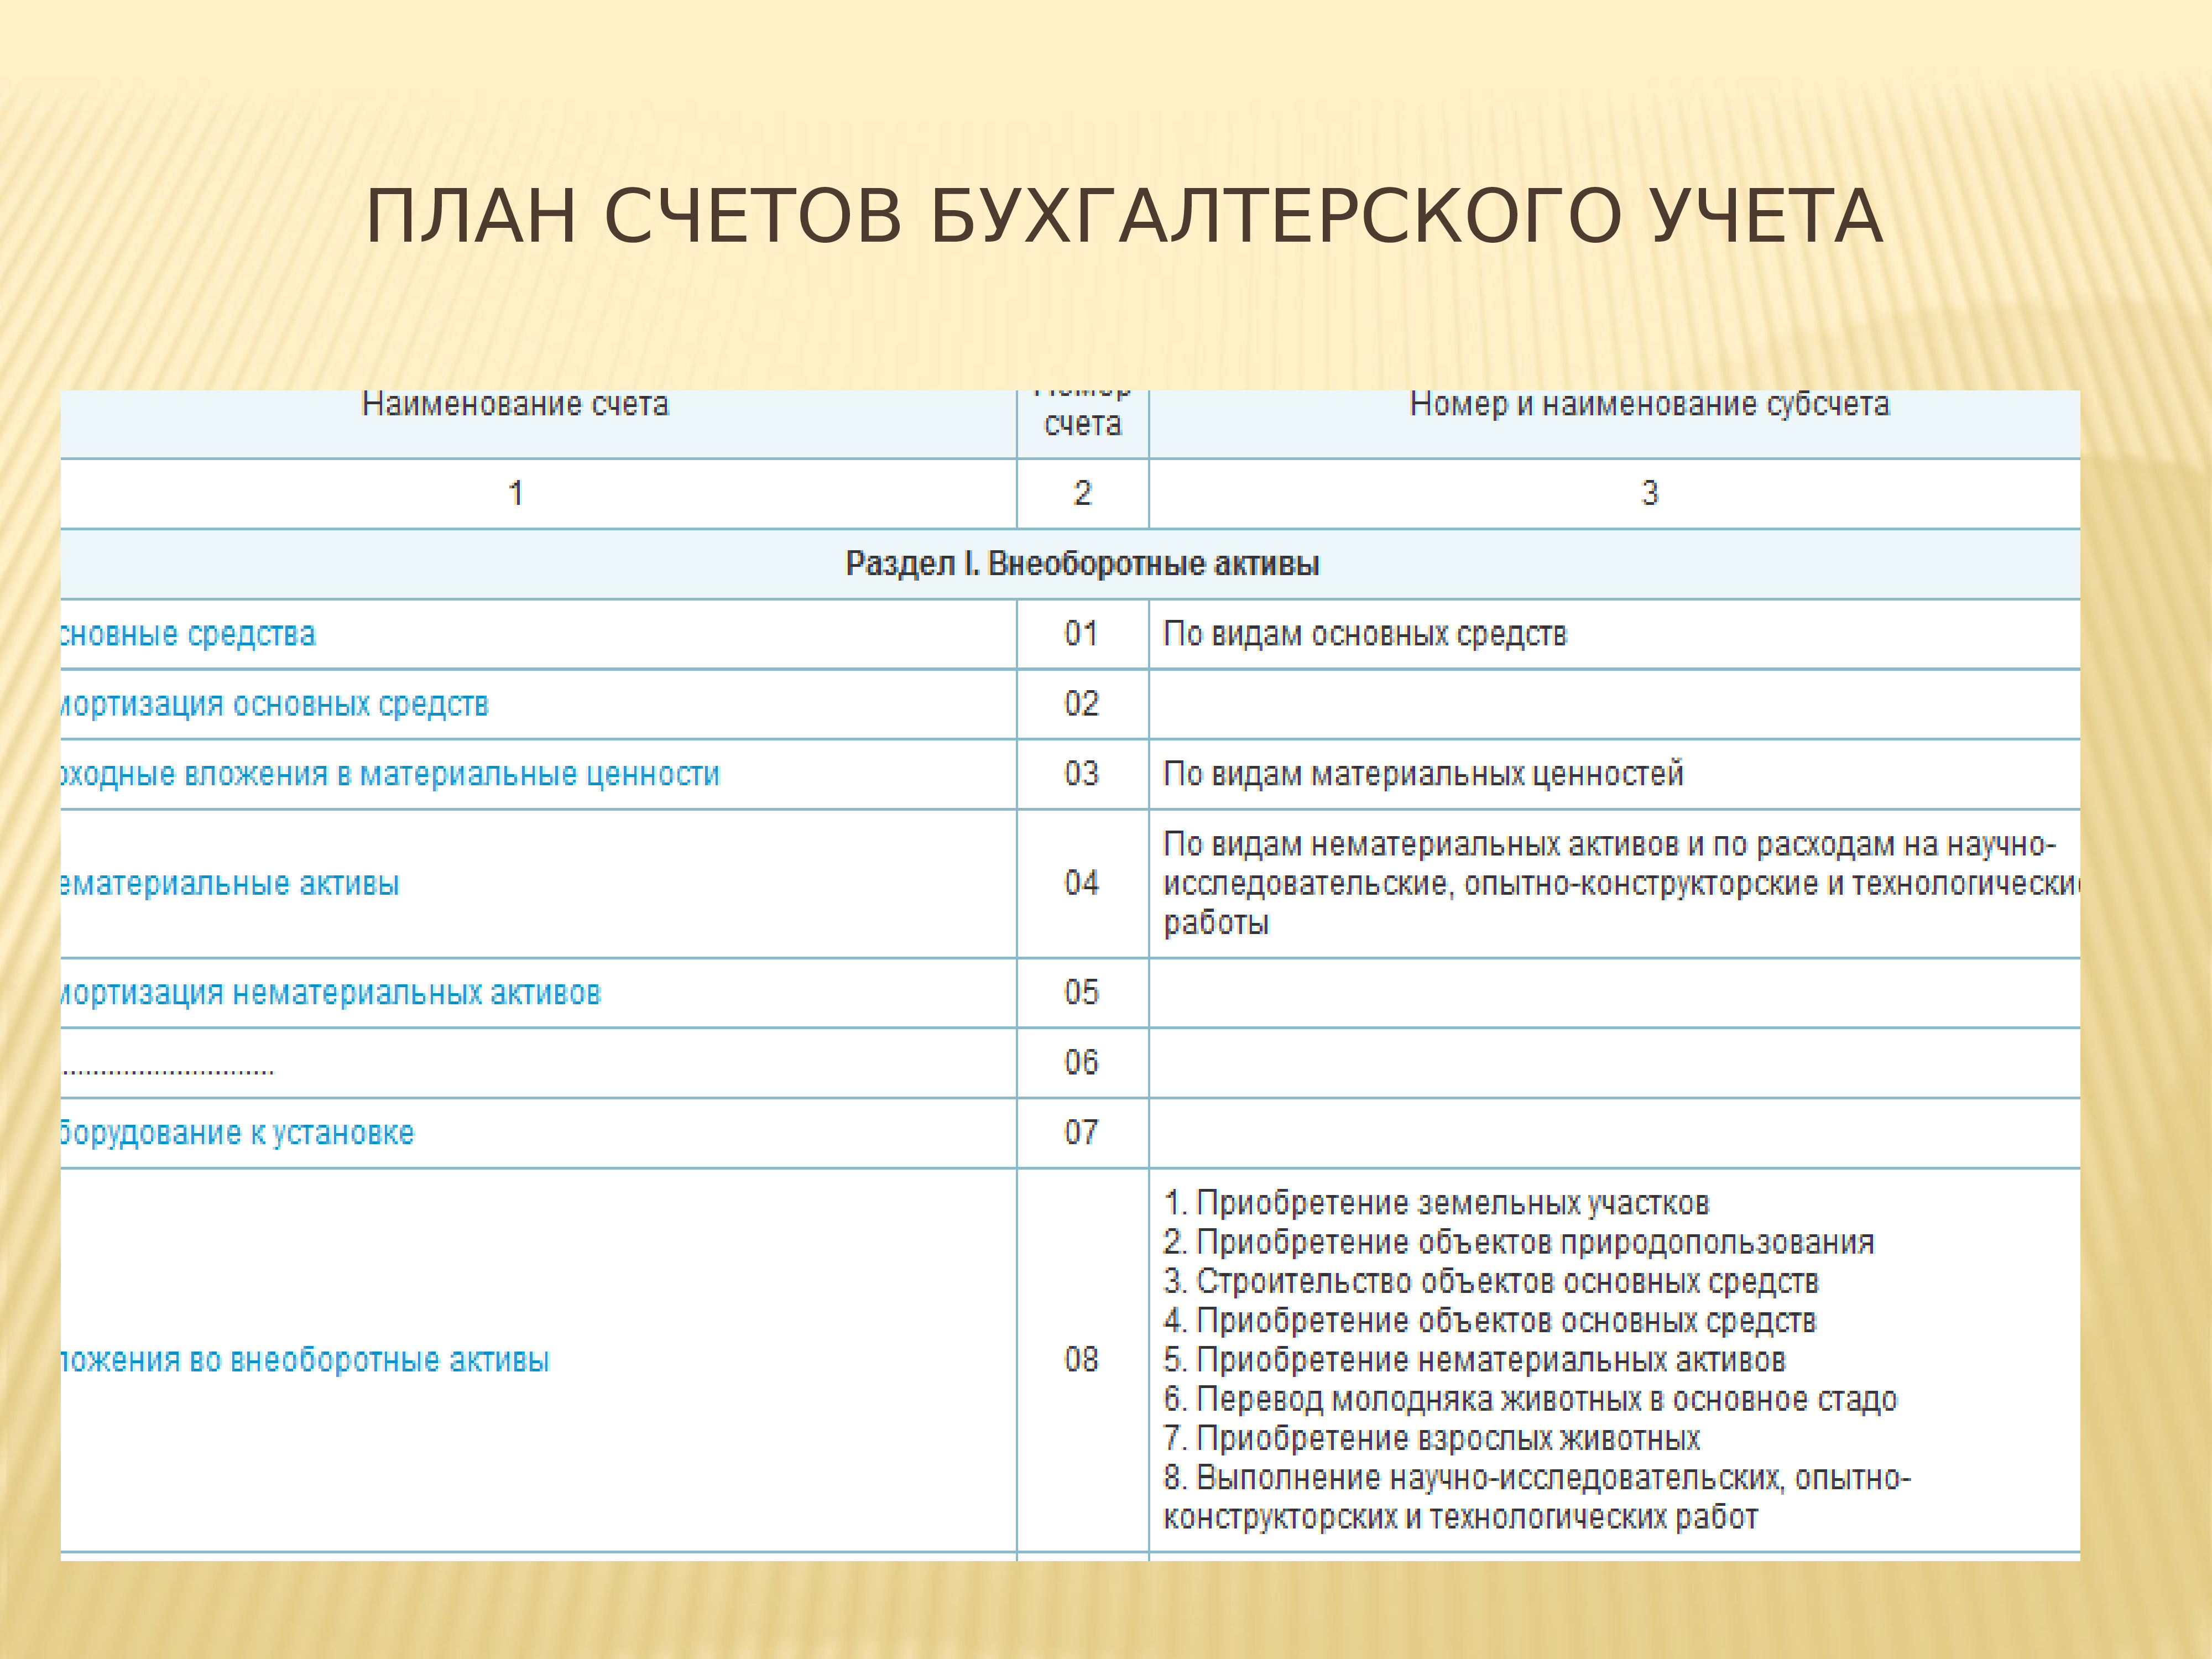This screenshot has width=2212, height=1659.
Task: Click '5. Приобретение нематериальных активов'
Action: (x=1474, y=1360)
